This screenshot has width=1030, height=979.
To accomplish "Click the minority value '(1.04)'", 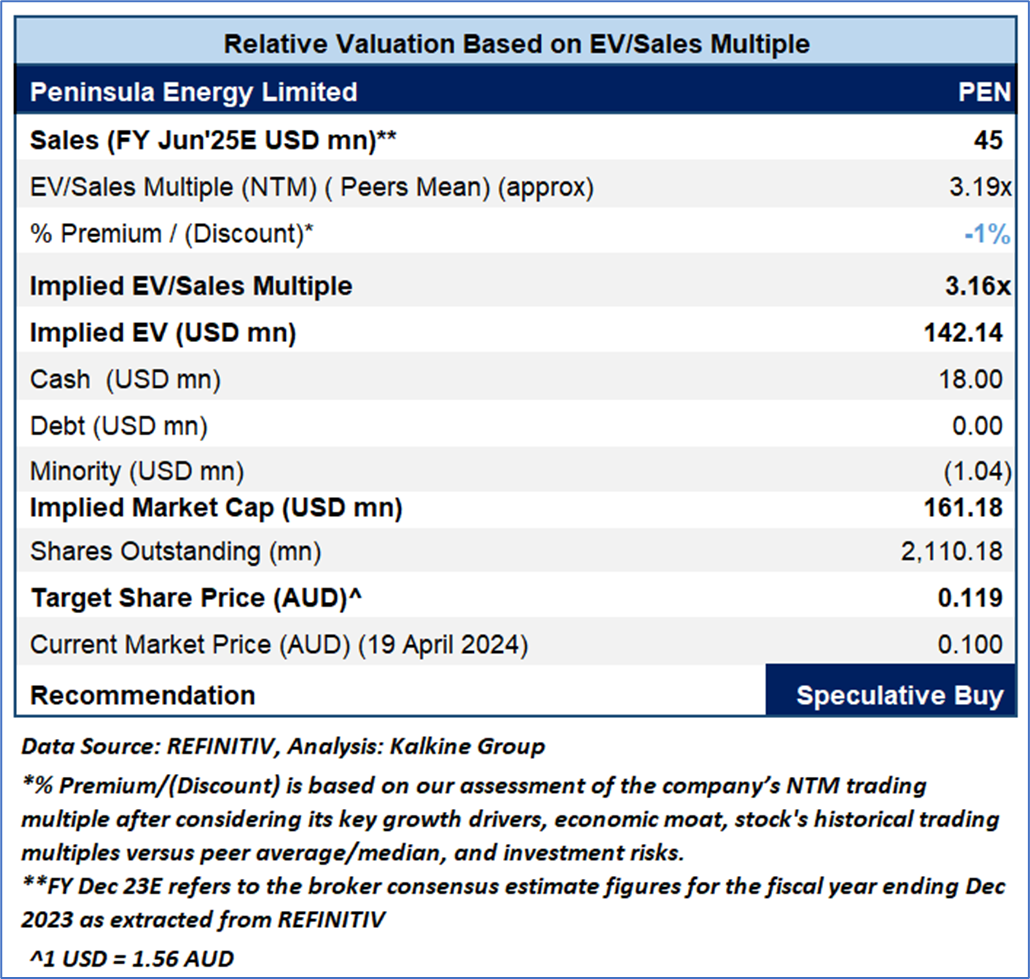I will (x=977, y=471).
